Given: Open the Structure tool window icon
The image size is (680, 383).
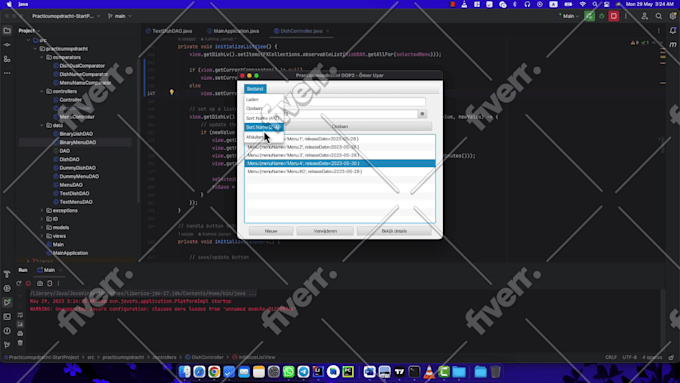Looking at the screenshot, I should [7, 59].
